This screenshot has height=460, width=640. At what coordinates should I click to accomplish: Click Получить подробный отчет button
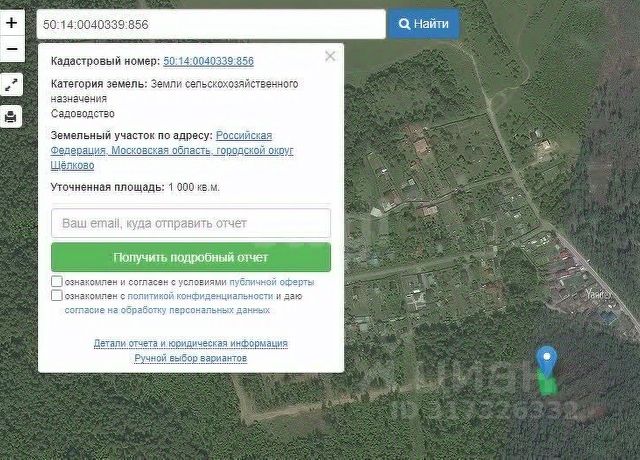coord(191,258)
